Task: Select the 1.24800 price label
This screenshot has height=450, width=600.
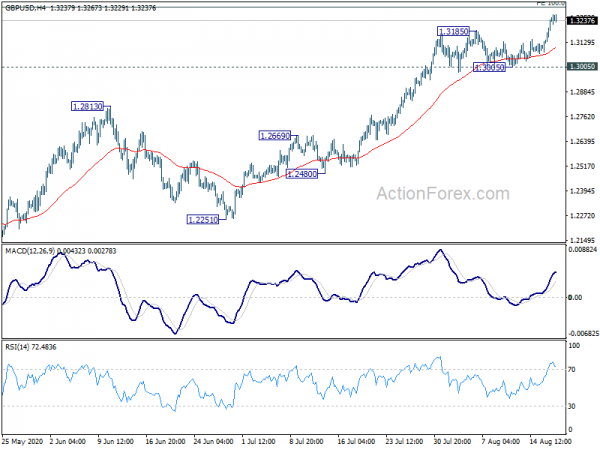Action: tap(302, 174)
